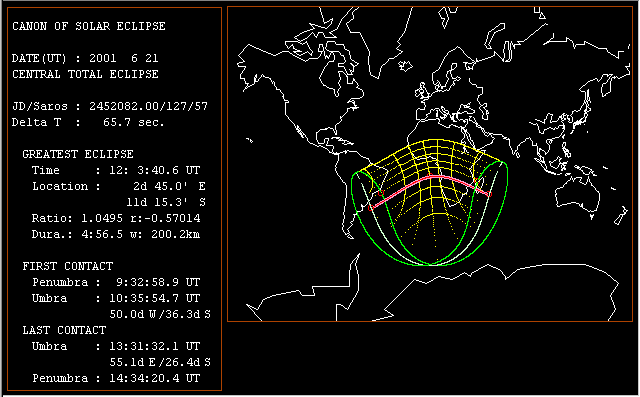640x397 pixels.
Task: Click the 11d 15.3' S latitude value
Action: (x=166, y=202)
